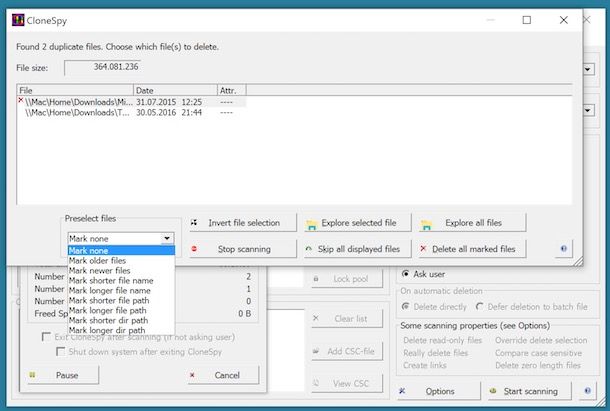Maximize the CloneSpy duplicates dialog
The image size is (610, 411).
coord(527,20)
